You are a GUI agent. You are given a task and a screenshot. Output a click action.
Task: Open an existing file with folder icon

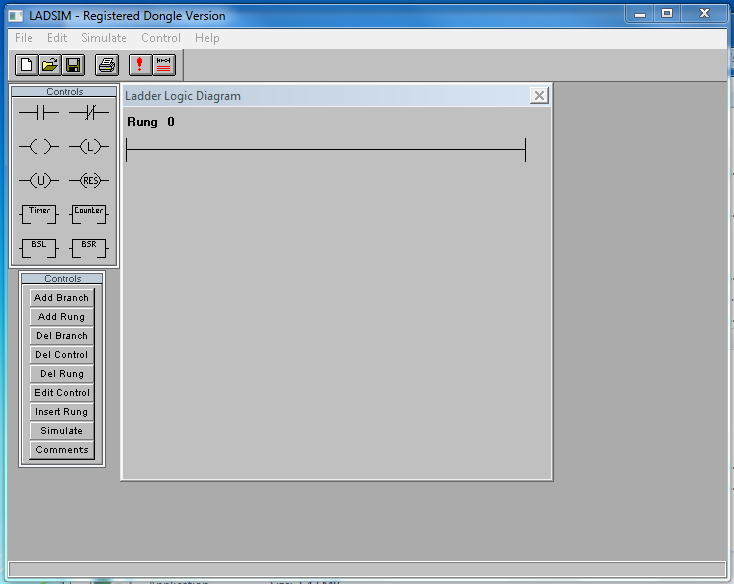[x=50, y=65]
